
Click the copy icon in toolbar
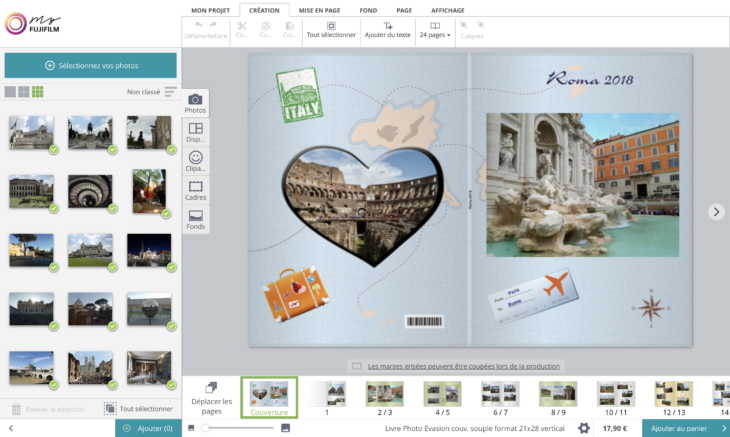[x=266, y=26]
